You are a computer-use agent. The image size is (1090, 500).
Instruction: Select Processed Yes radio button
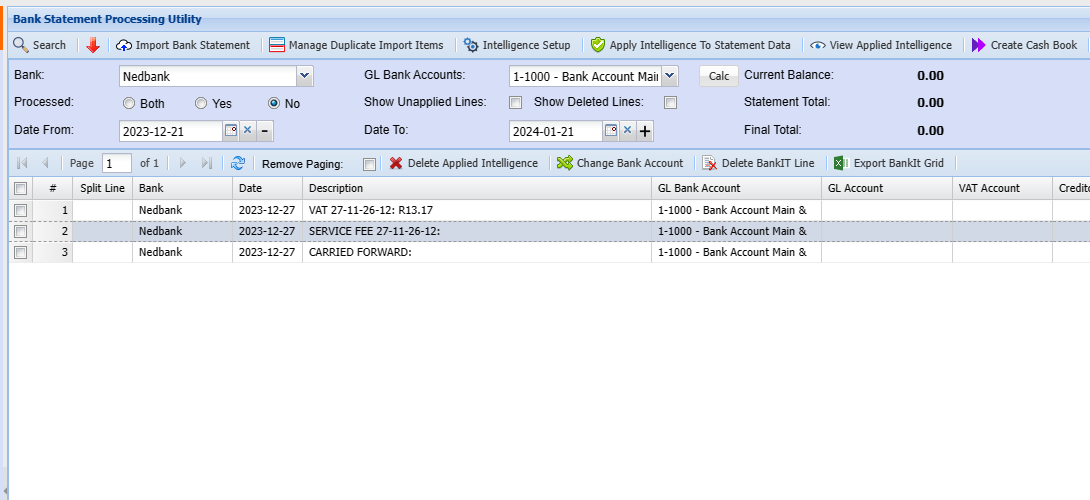click(x=201, y=104)
